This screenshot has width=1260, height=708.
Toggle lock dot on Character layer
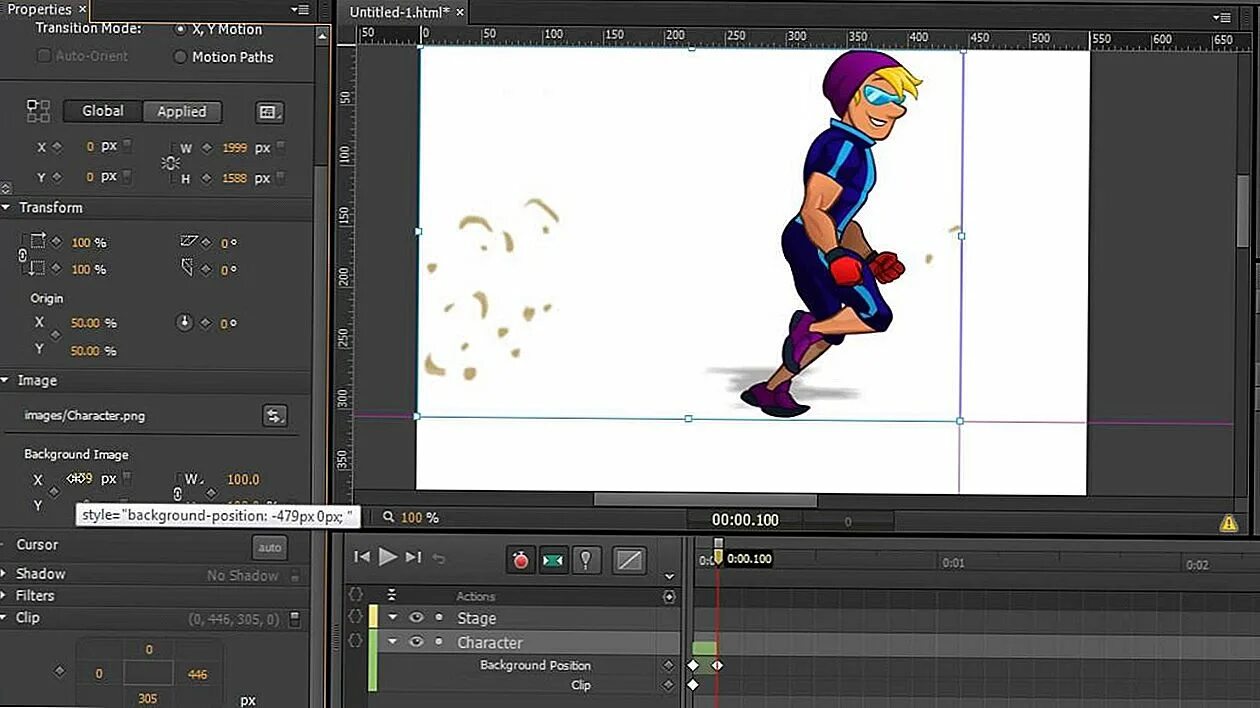pyautogui.click(x=438, y=642)
